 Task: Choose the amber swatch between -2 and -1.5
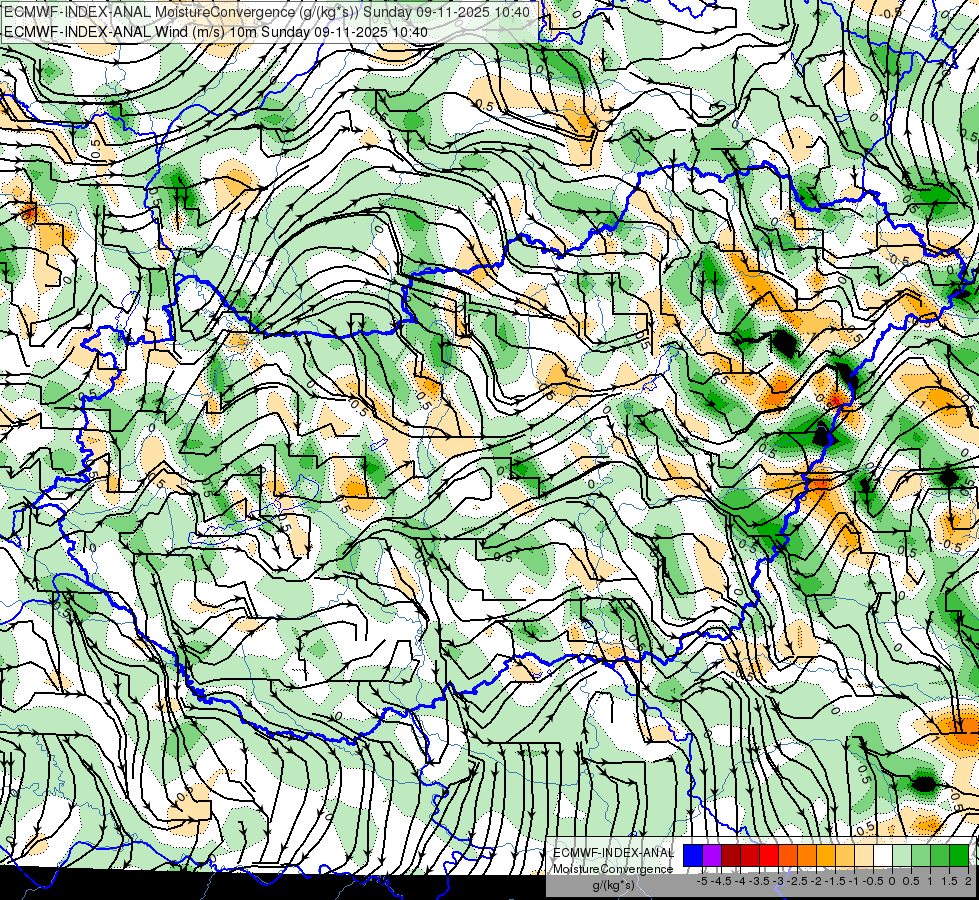point(825,856)
